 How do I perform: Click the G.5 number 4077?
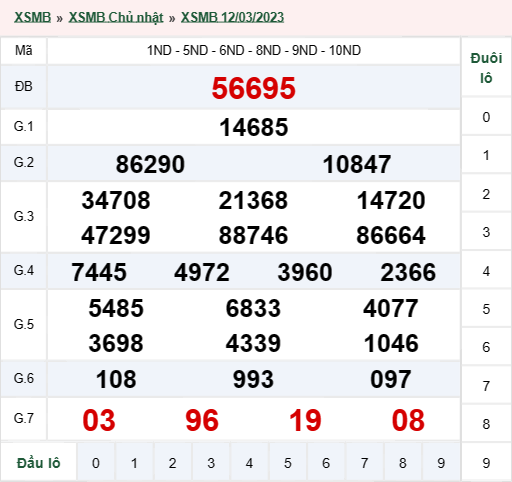pyautogui.click(x=391, y=308)
